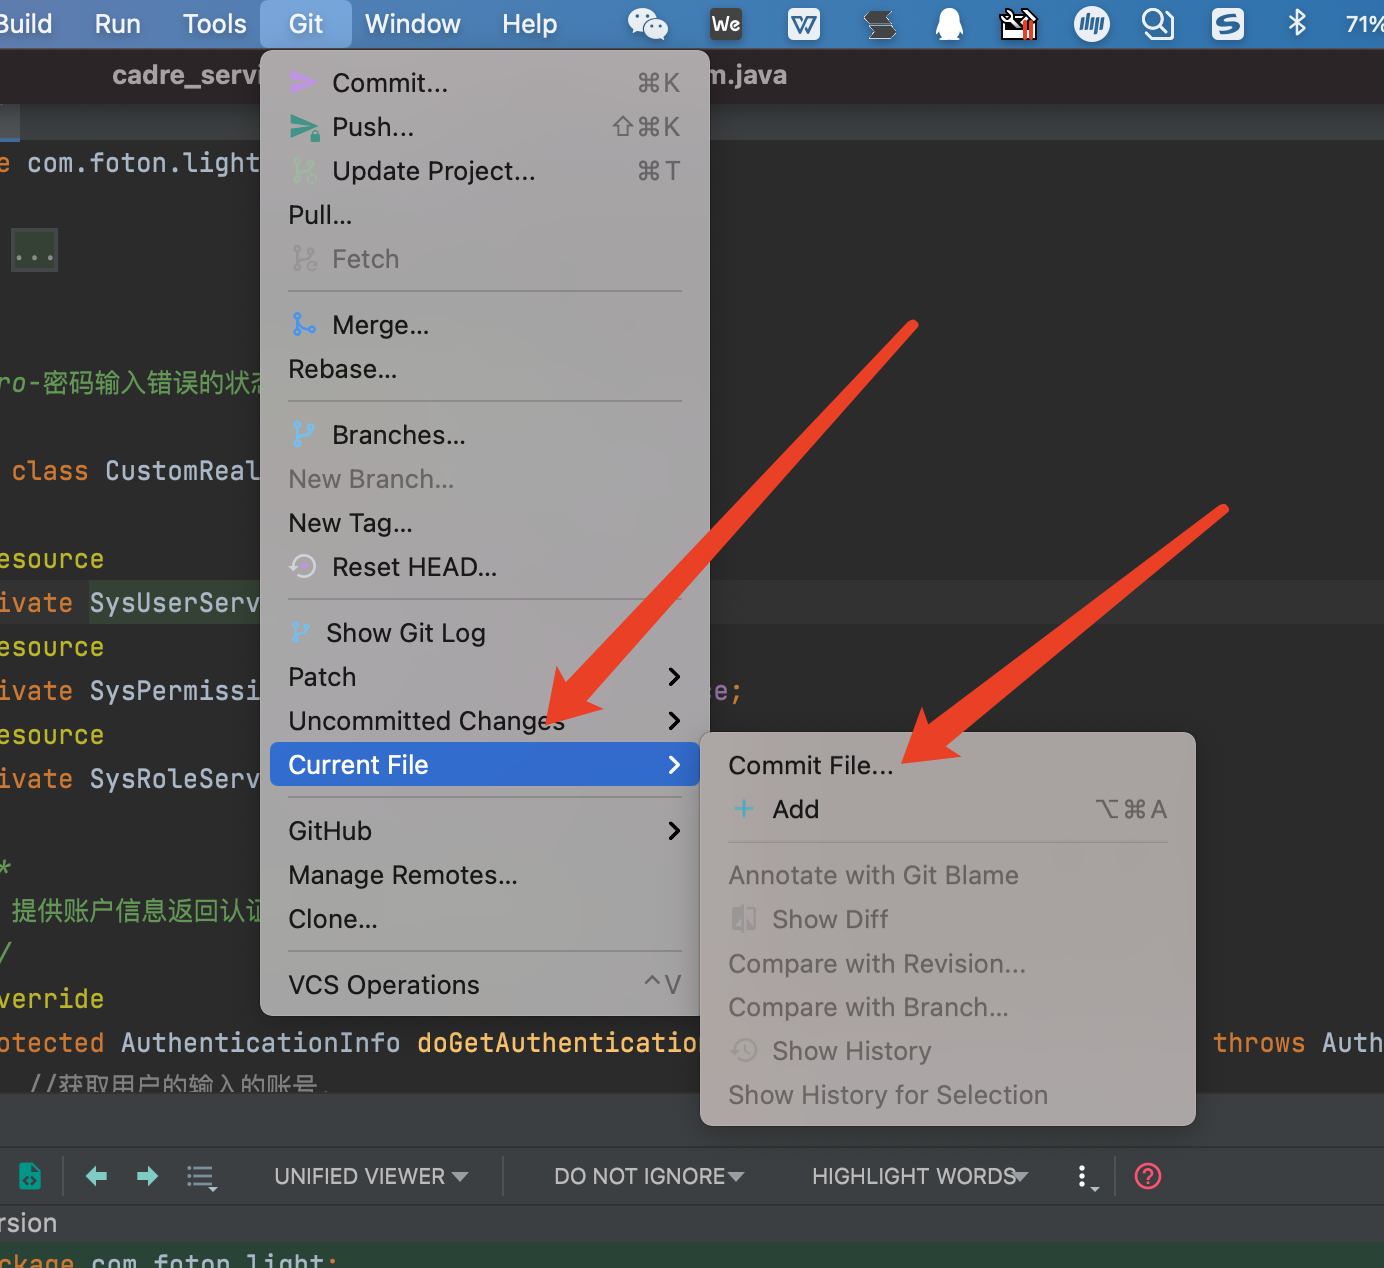Expand the GitHub submenu
Image resolution: width=1384 pixels, height=1268 pixels.
(x=485, y=830)
